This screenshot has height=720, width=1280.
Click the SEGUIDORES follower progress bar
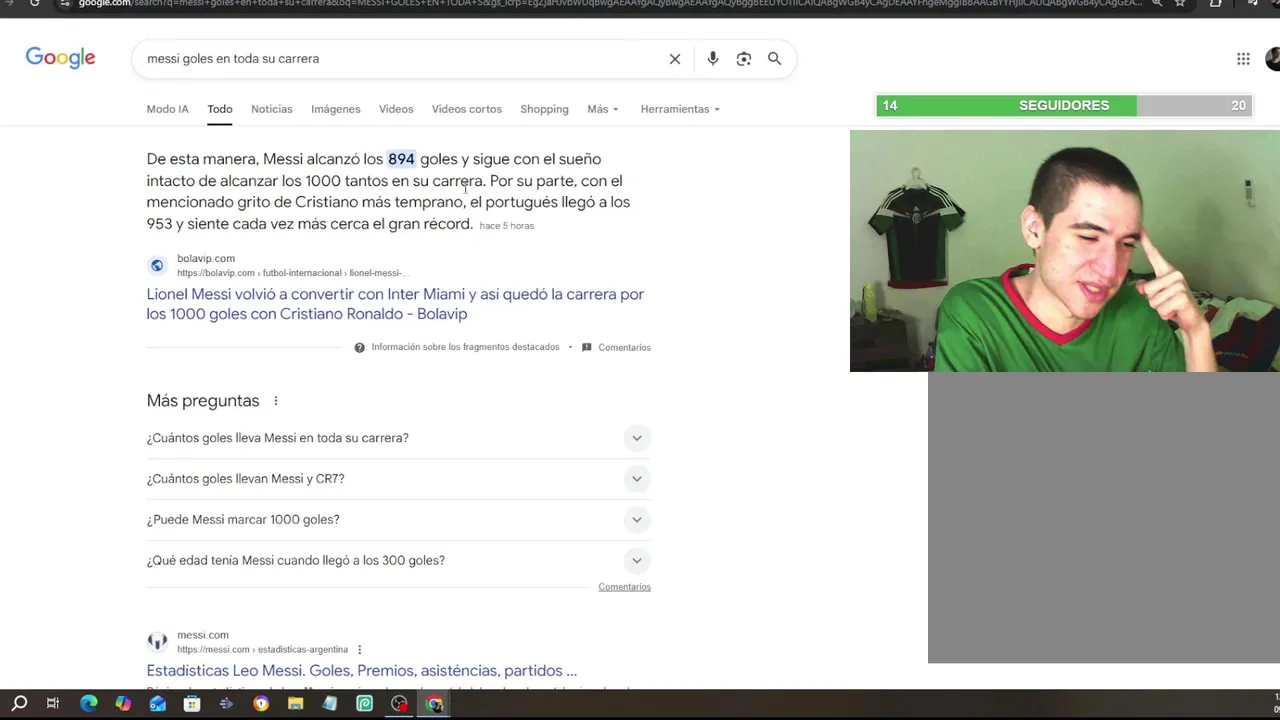click(1064, 105)
